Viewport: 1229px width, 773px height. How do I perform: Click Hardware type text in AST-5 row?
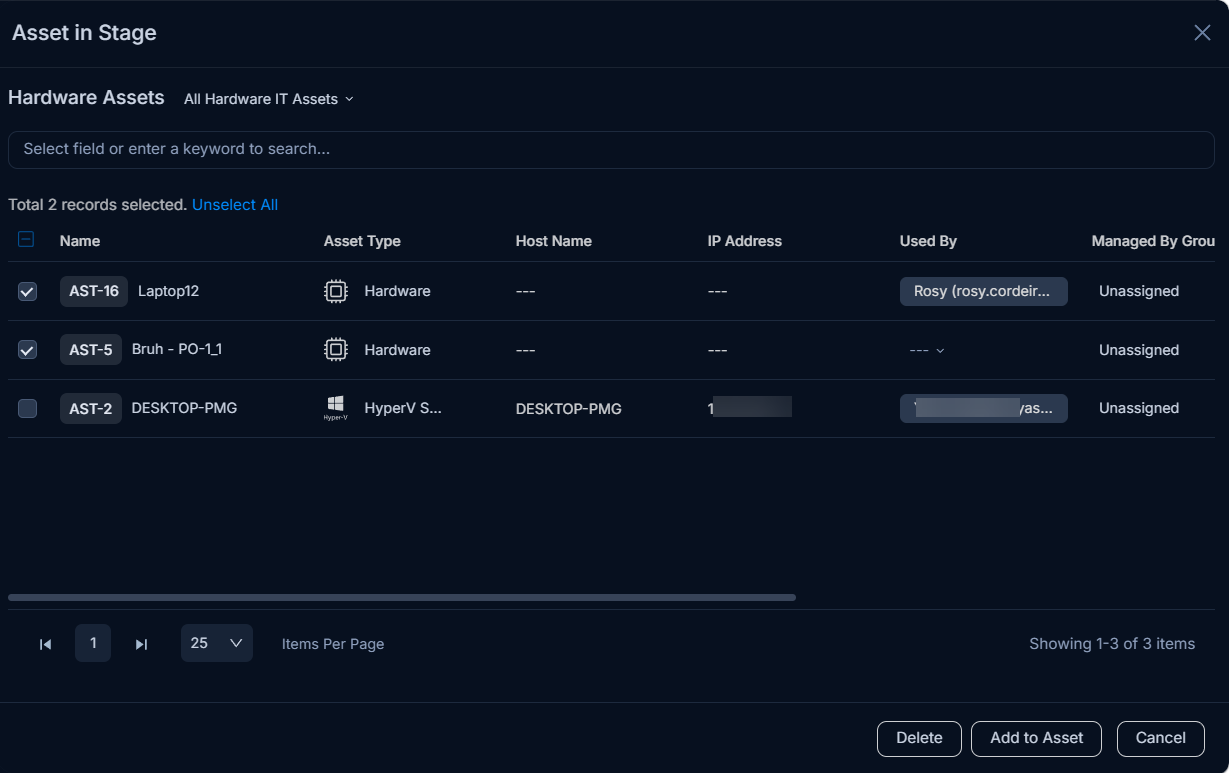397,350
